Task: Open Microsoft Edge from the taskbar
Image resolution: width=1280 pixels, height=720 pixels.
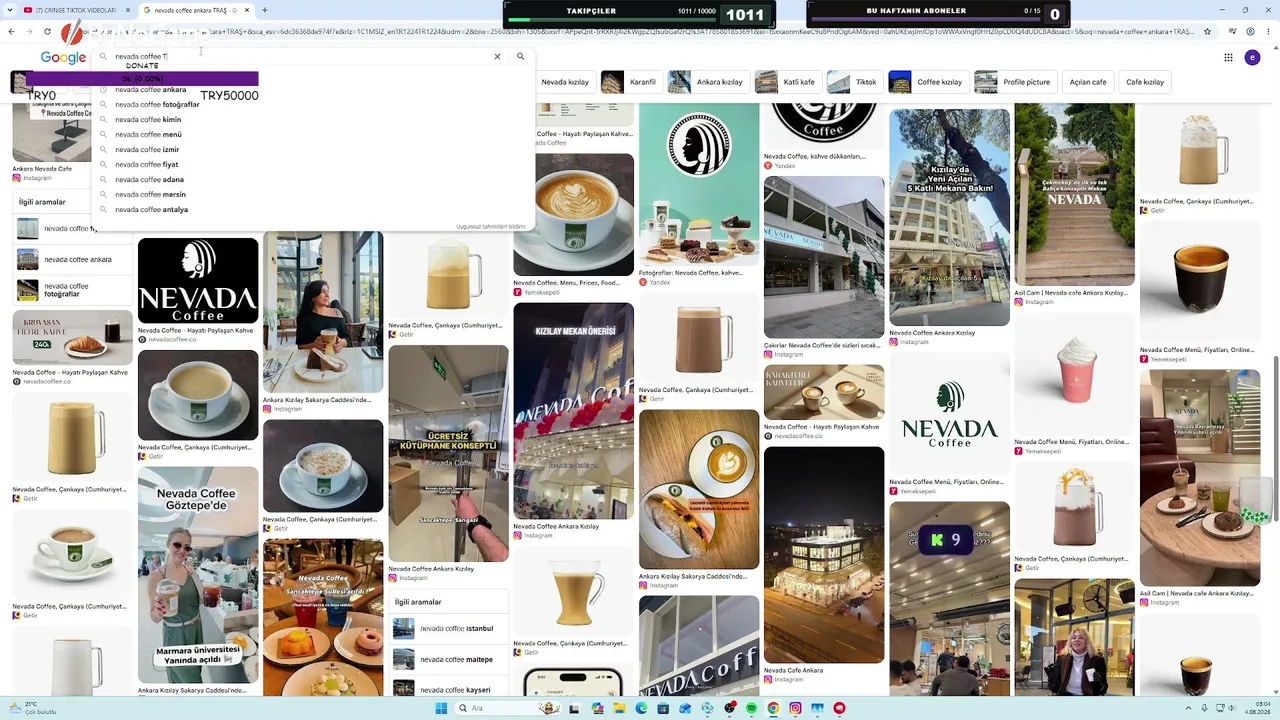Action: [641, 708]
